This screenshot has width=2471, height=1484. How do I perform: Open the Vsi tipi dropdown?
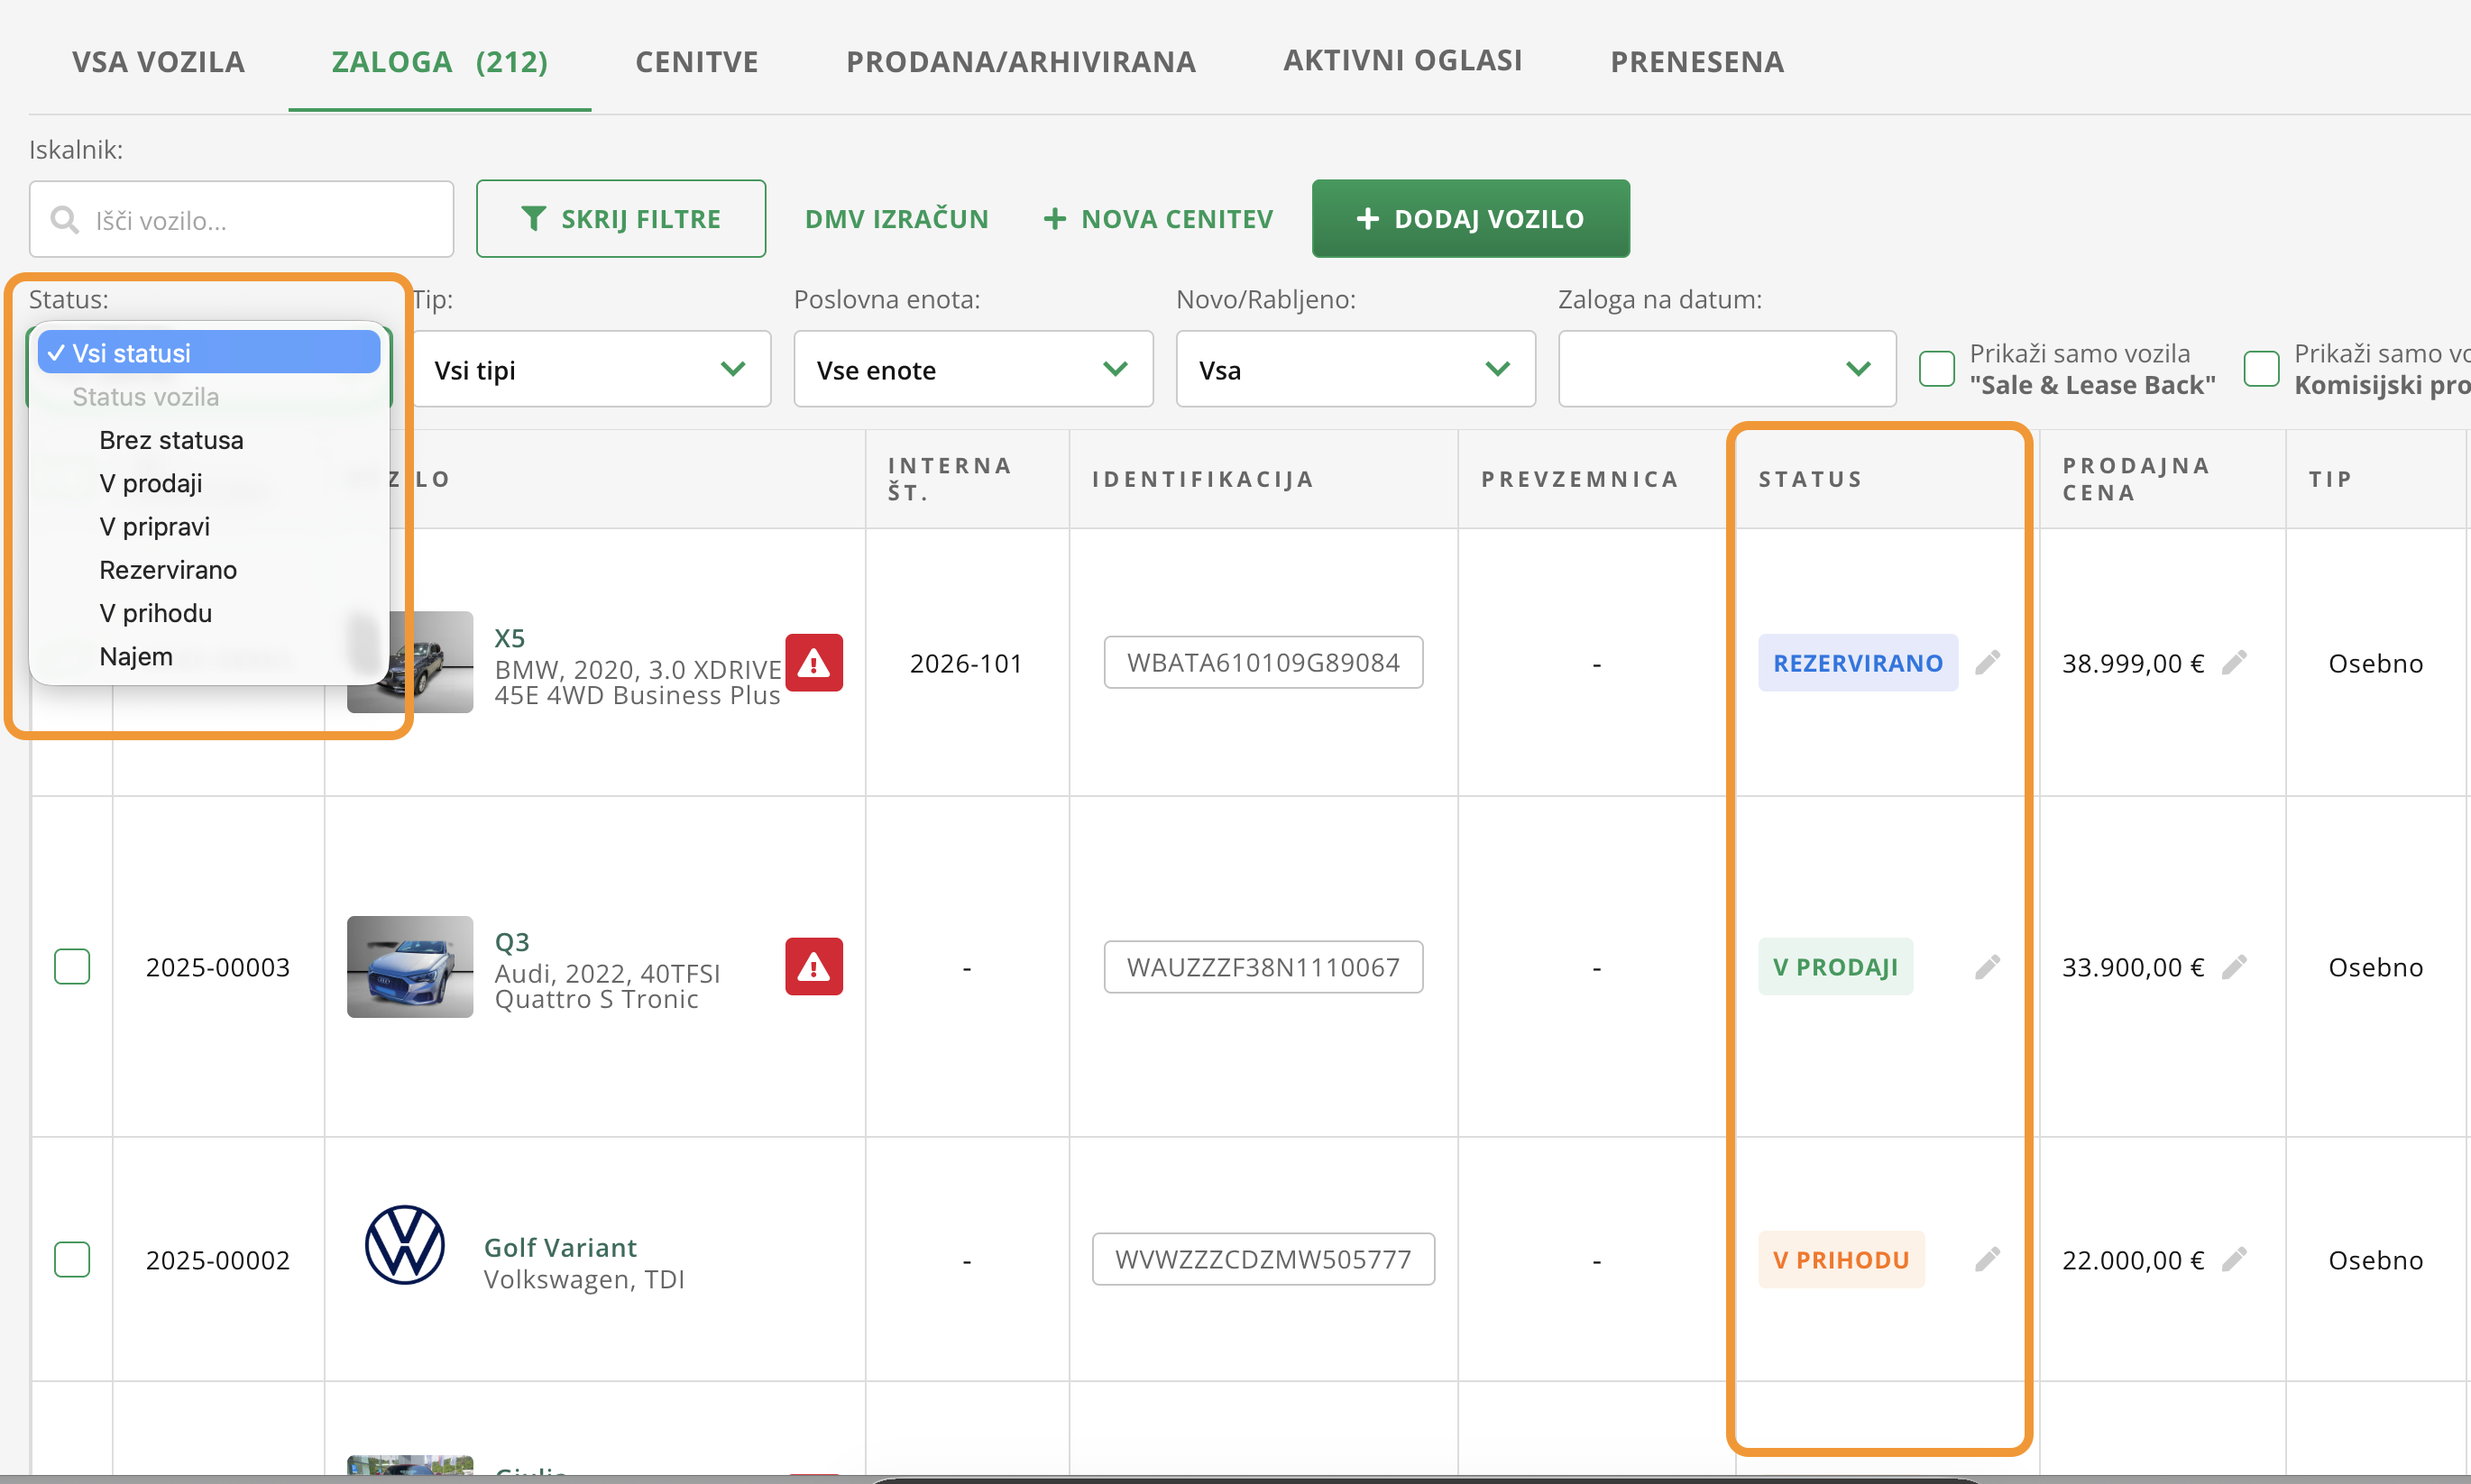(x=591, y=370)
